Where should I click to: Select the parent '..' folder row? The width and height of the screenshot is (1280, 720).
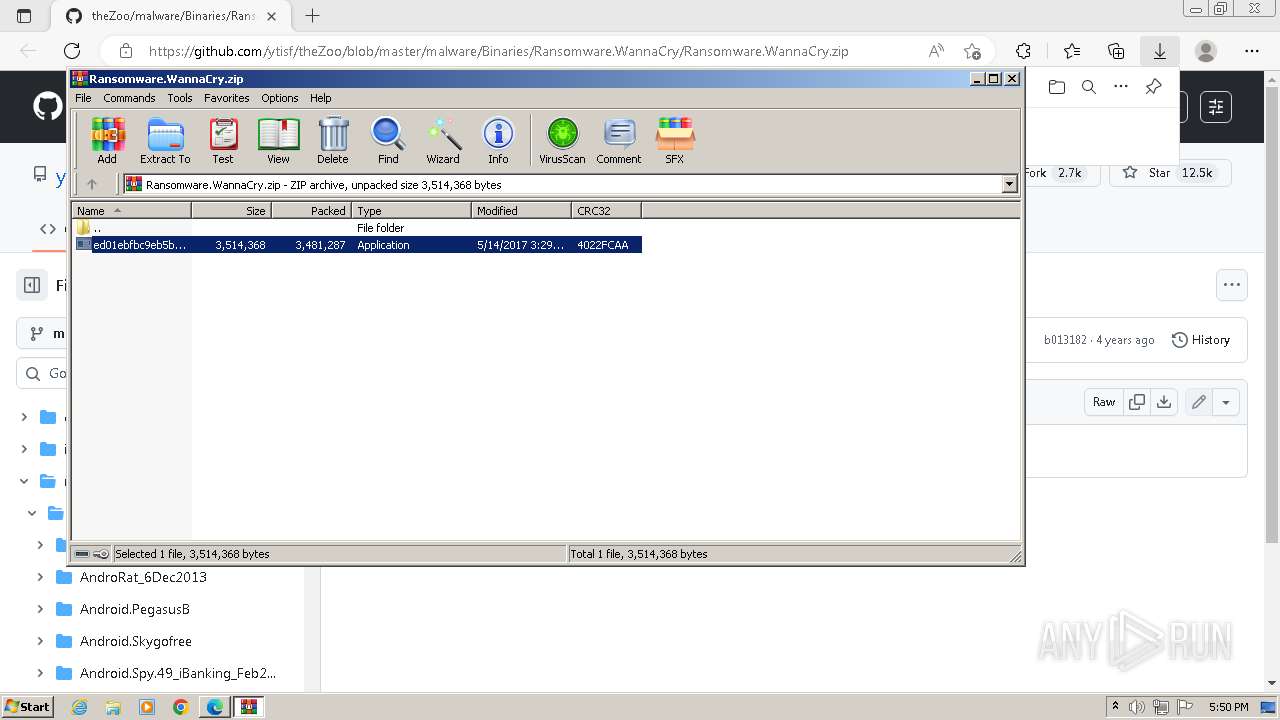[357, 228]
